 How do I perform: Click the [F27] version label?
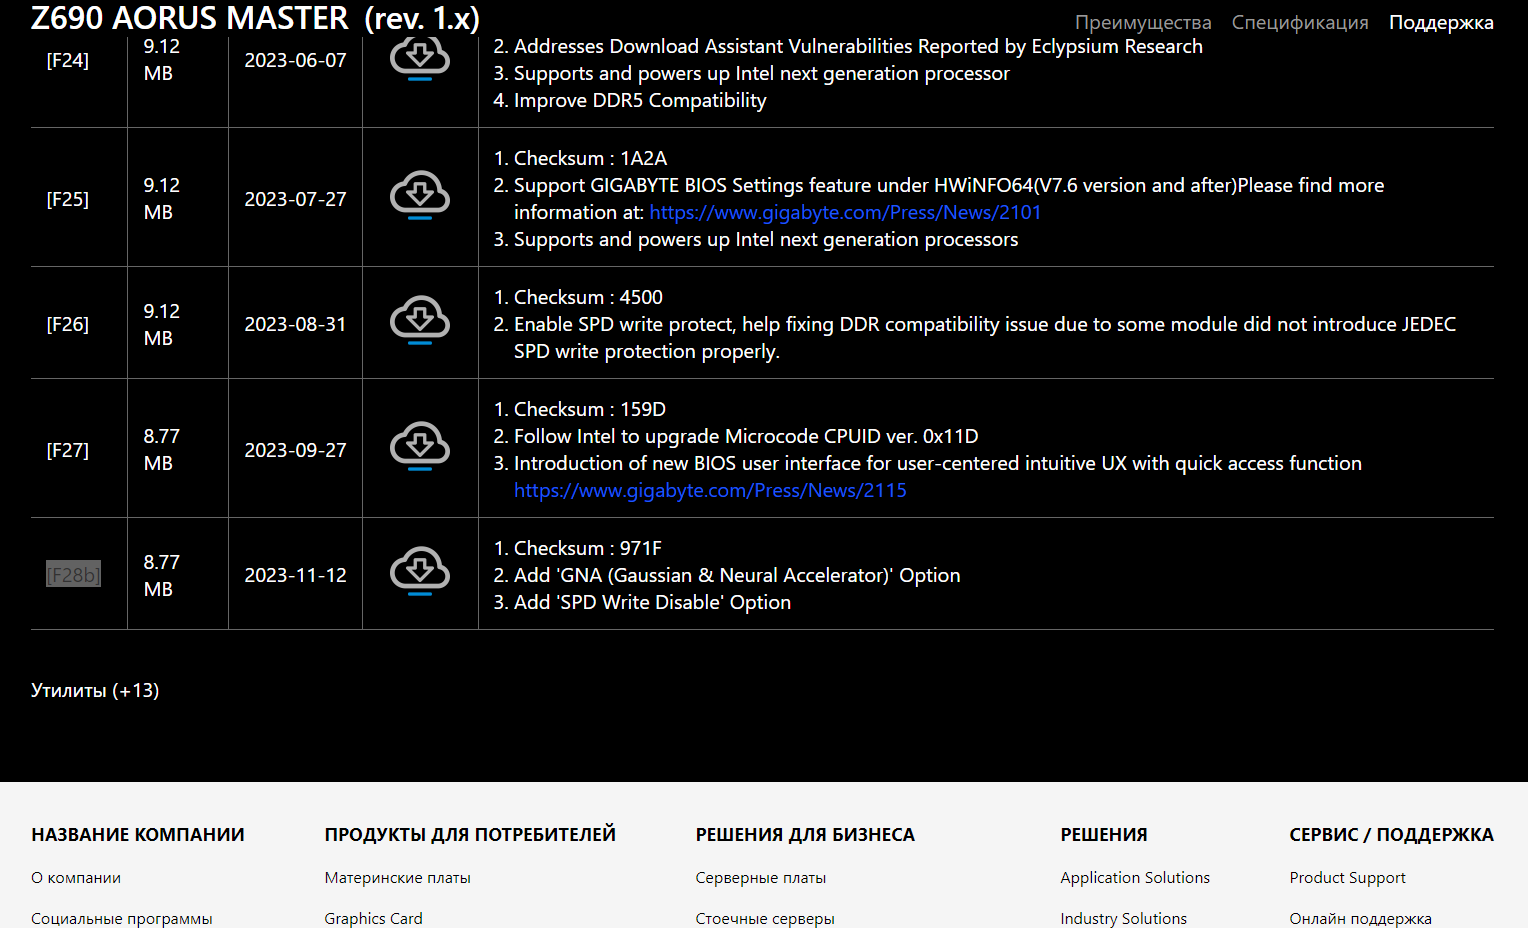68,450
